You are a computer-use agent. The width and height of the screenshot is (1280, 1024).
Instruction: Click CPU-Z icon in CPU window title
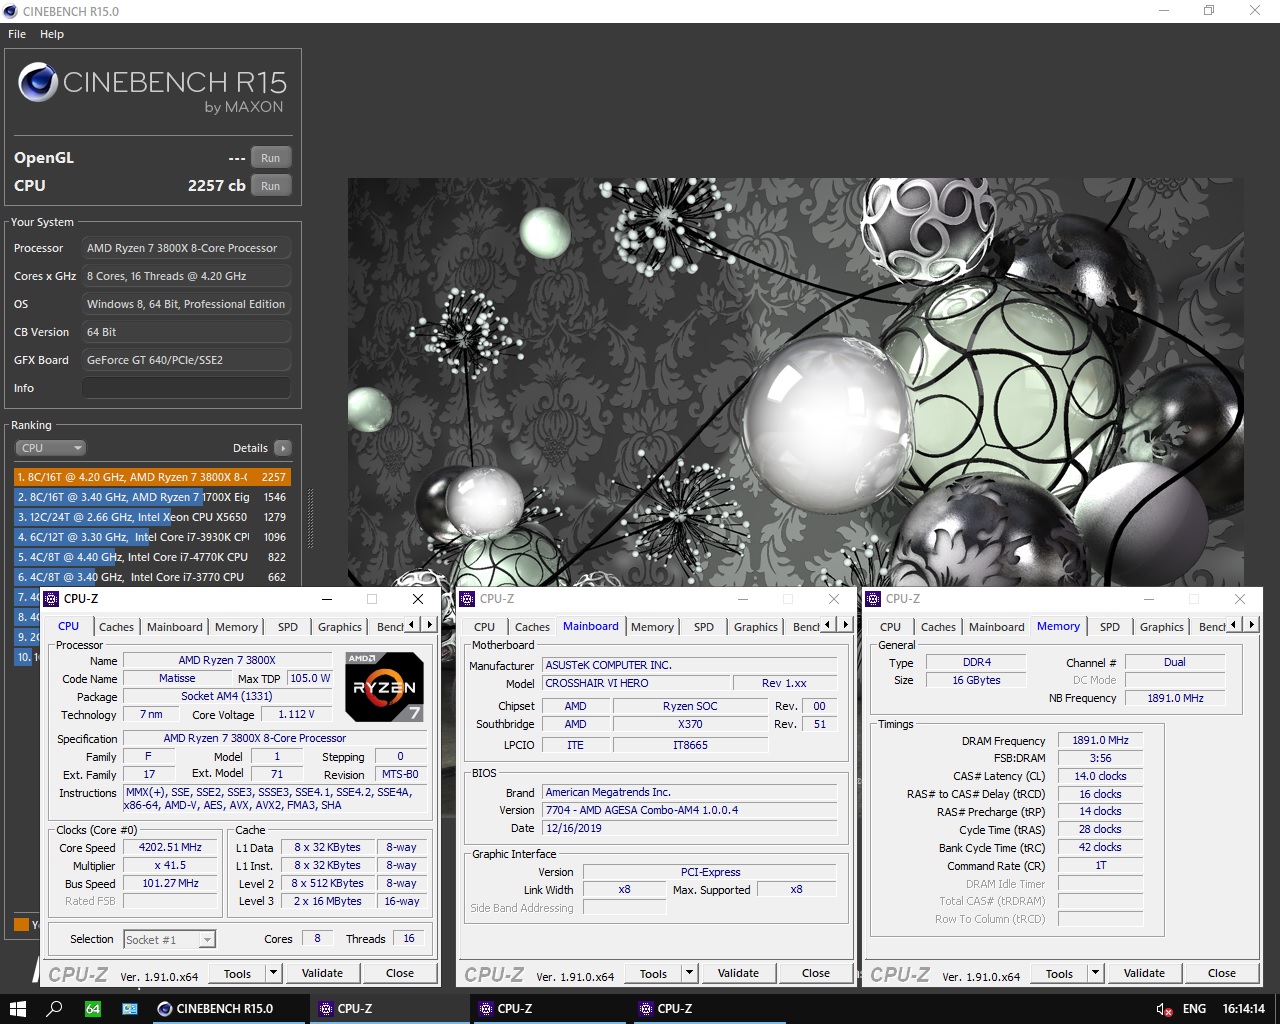coord(52,599)
